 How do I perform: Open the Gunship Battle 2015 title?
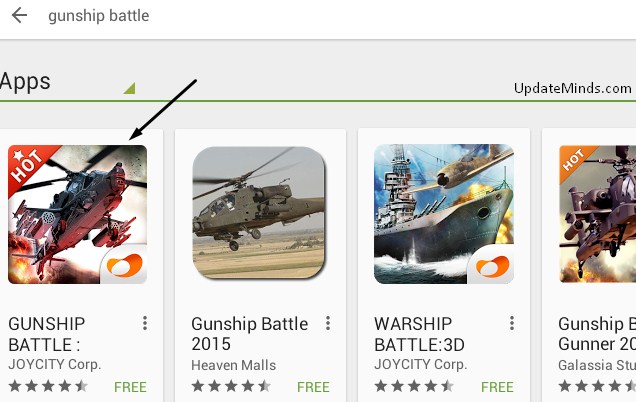click(249, 334)
